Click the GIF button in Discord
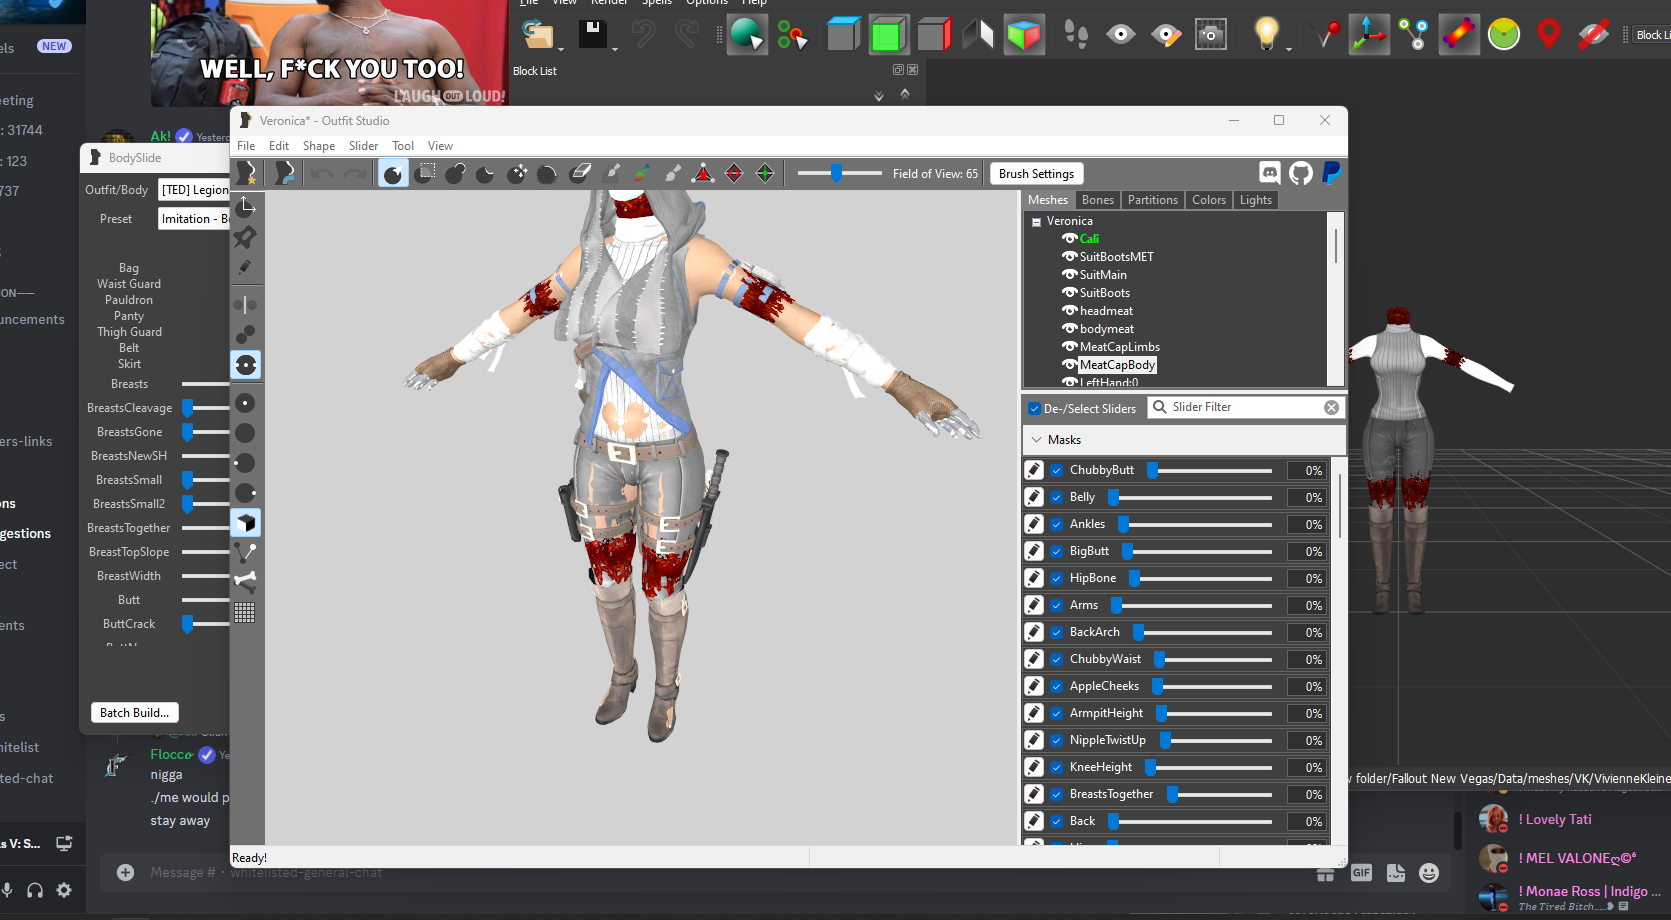The image size is (1671, 920). [x=1361, y=873]
